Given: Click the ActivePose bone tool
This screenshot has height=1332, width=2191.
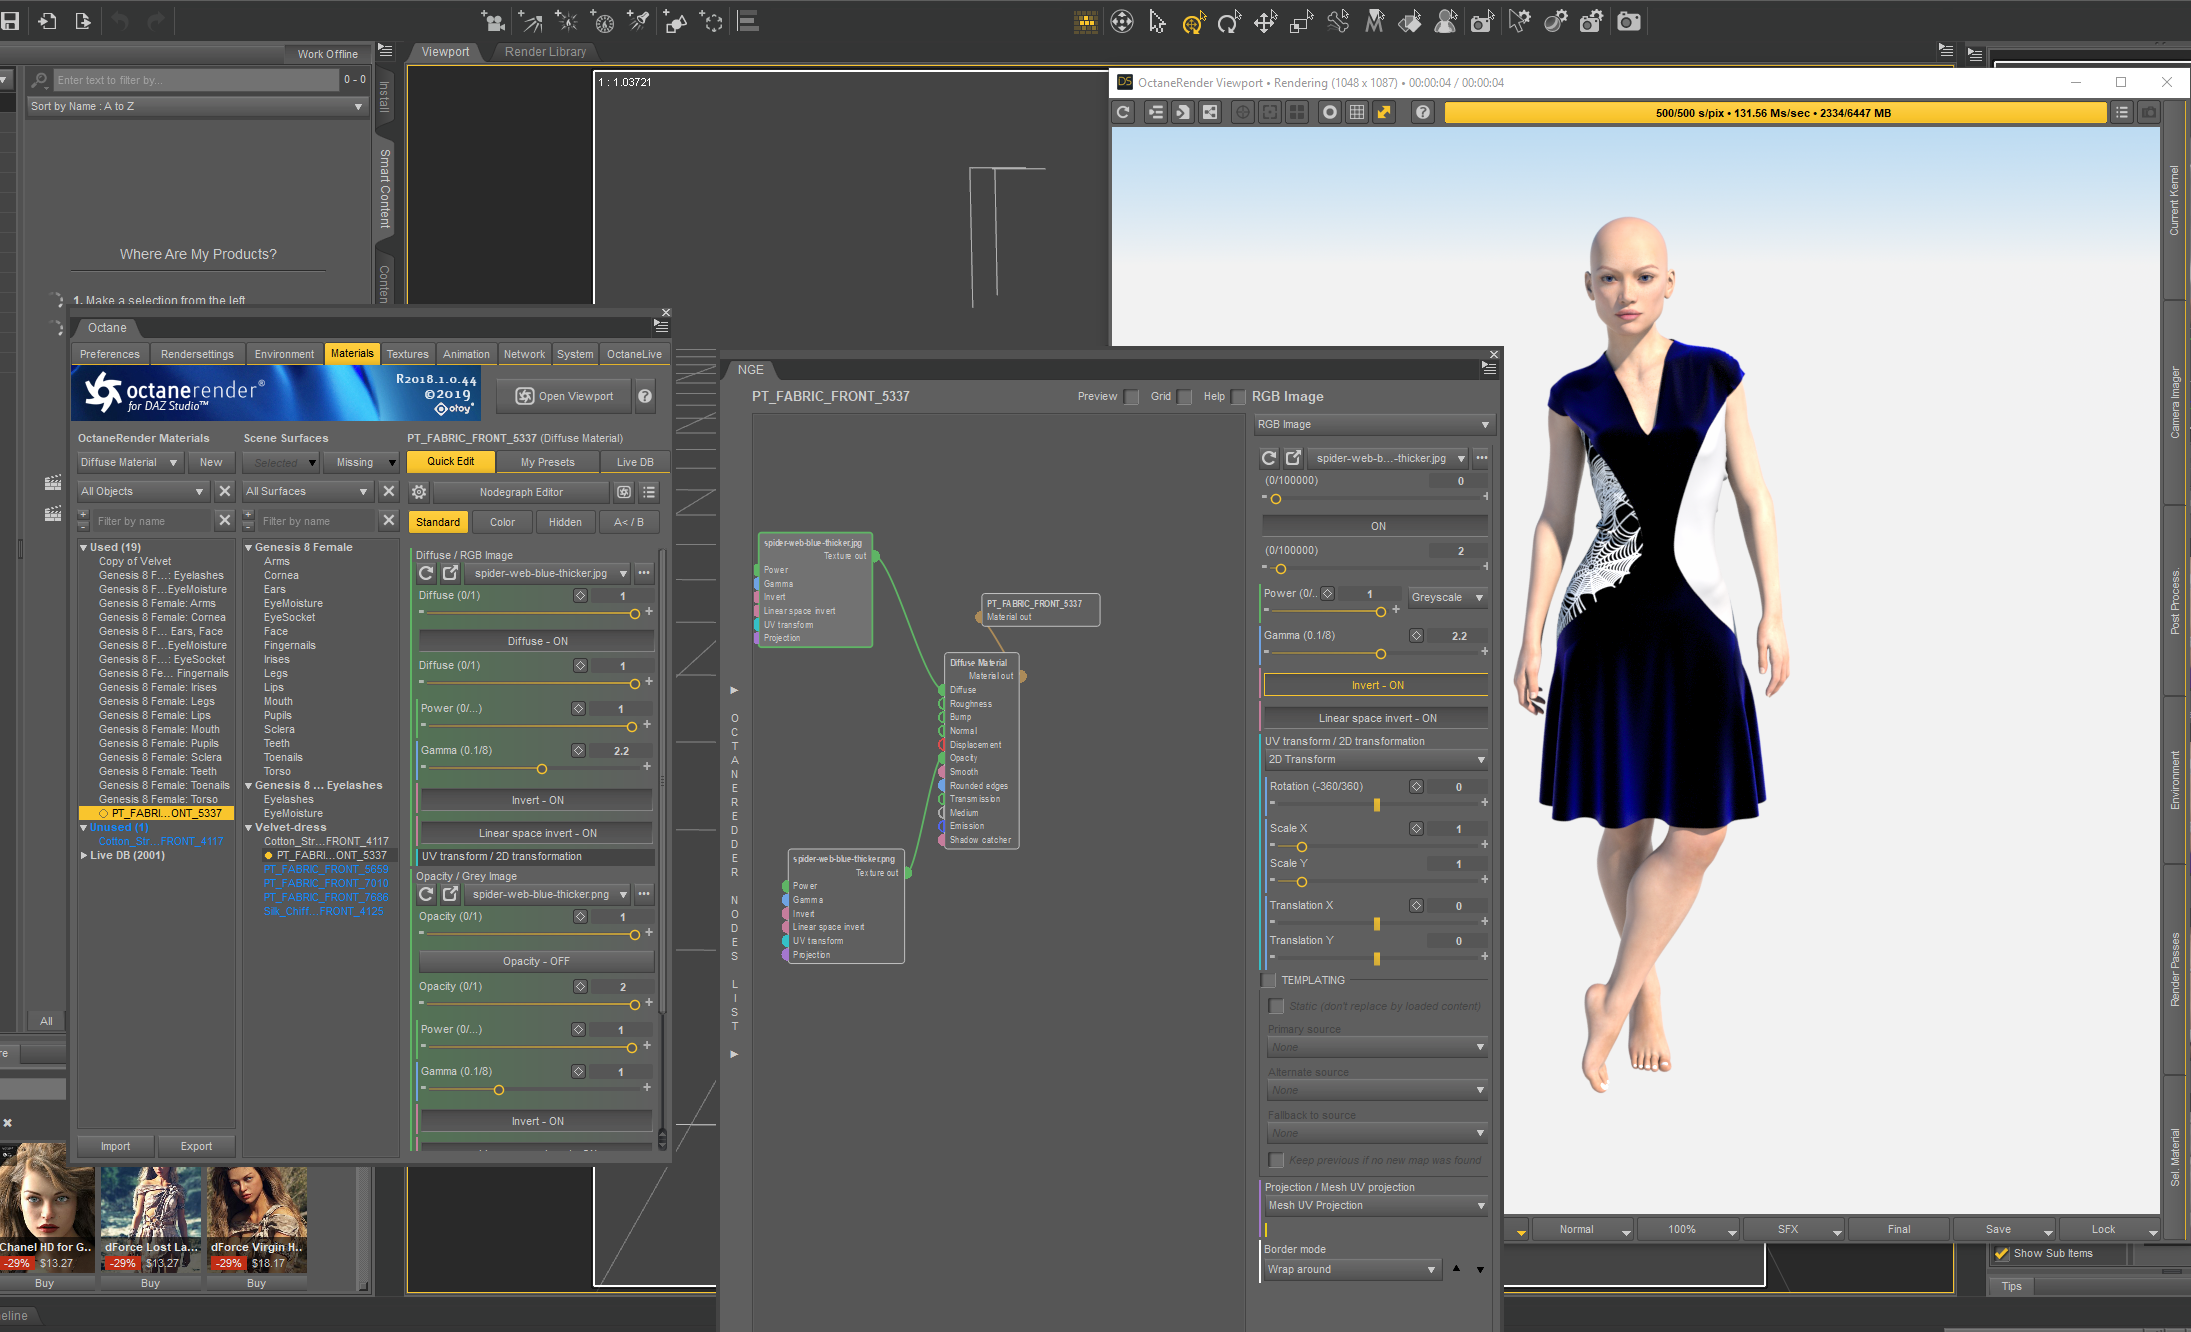Looking at the screenshot, I should click(x=1338, y=22).
